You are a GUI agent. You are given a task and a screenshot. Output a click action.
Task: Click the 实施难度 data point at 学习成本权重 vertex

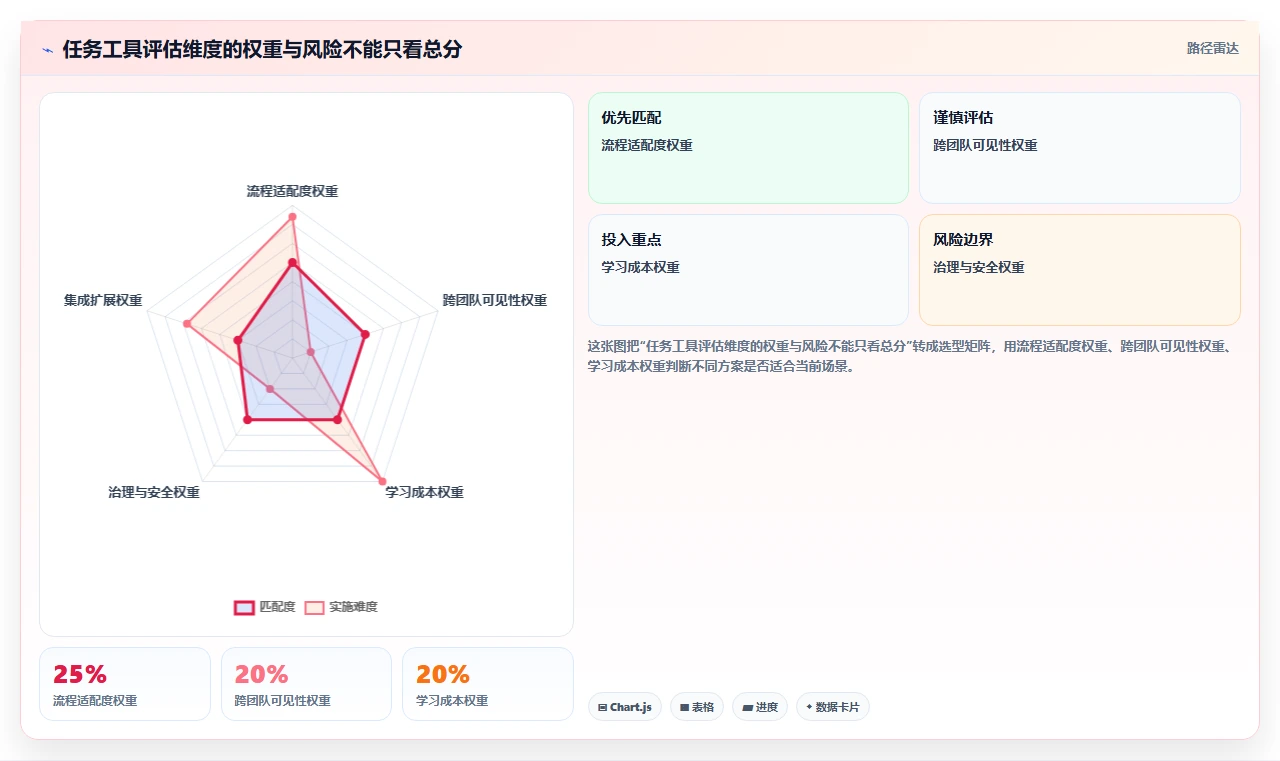[382, 482]
